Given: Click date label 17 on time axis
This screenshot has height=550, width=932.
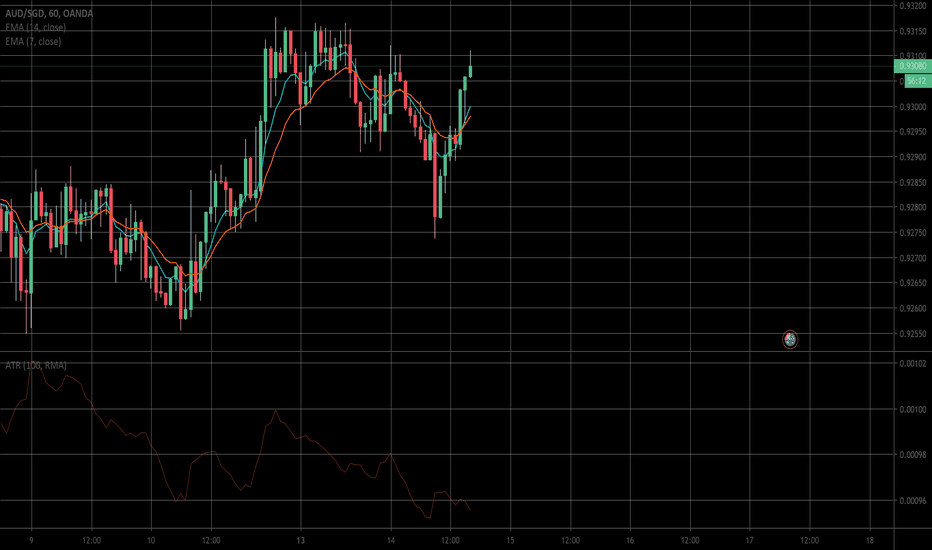Looking at the screenshot, I should [x=749, y=537].
